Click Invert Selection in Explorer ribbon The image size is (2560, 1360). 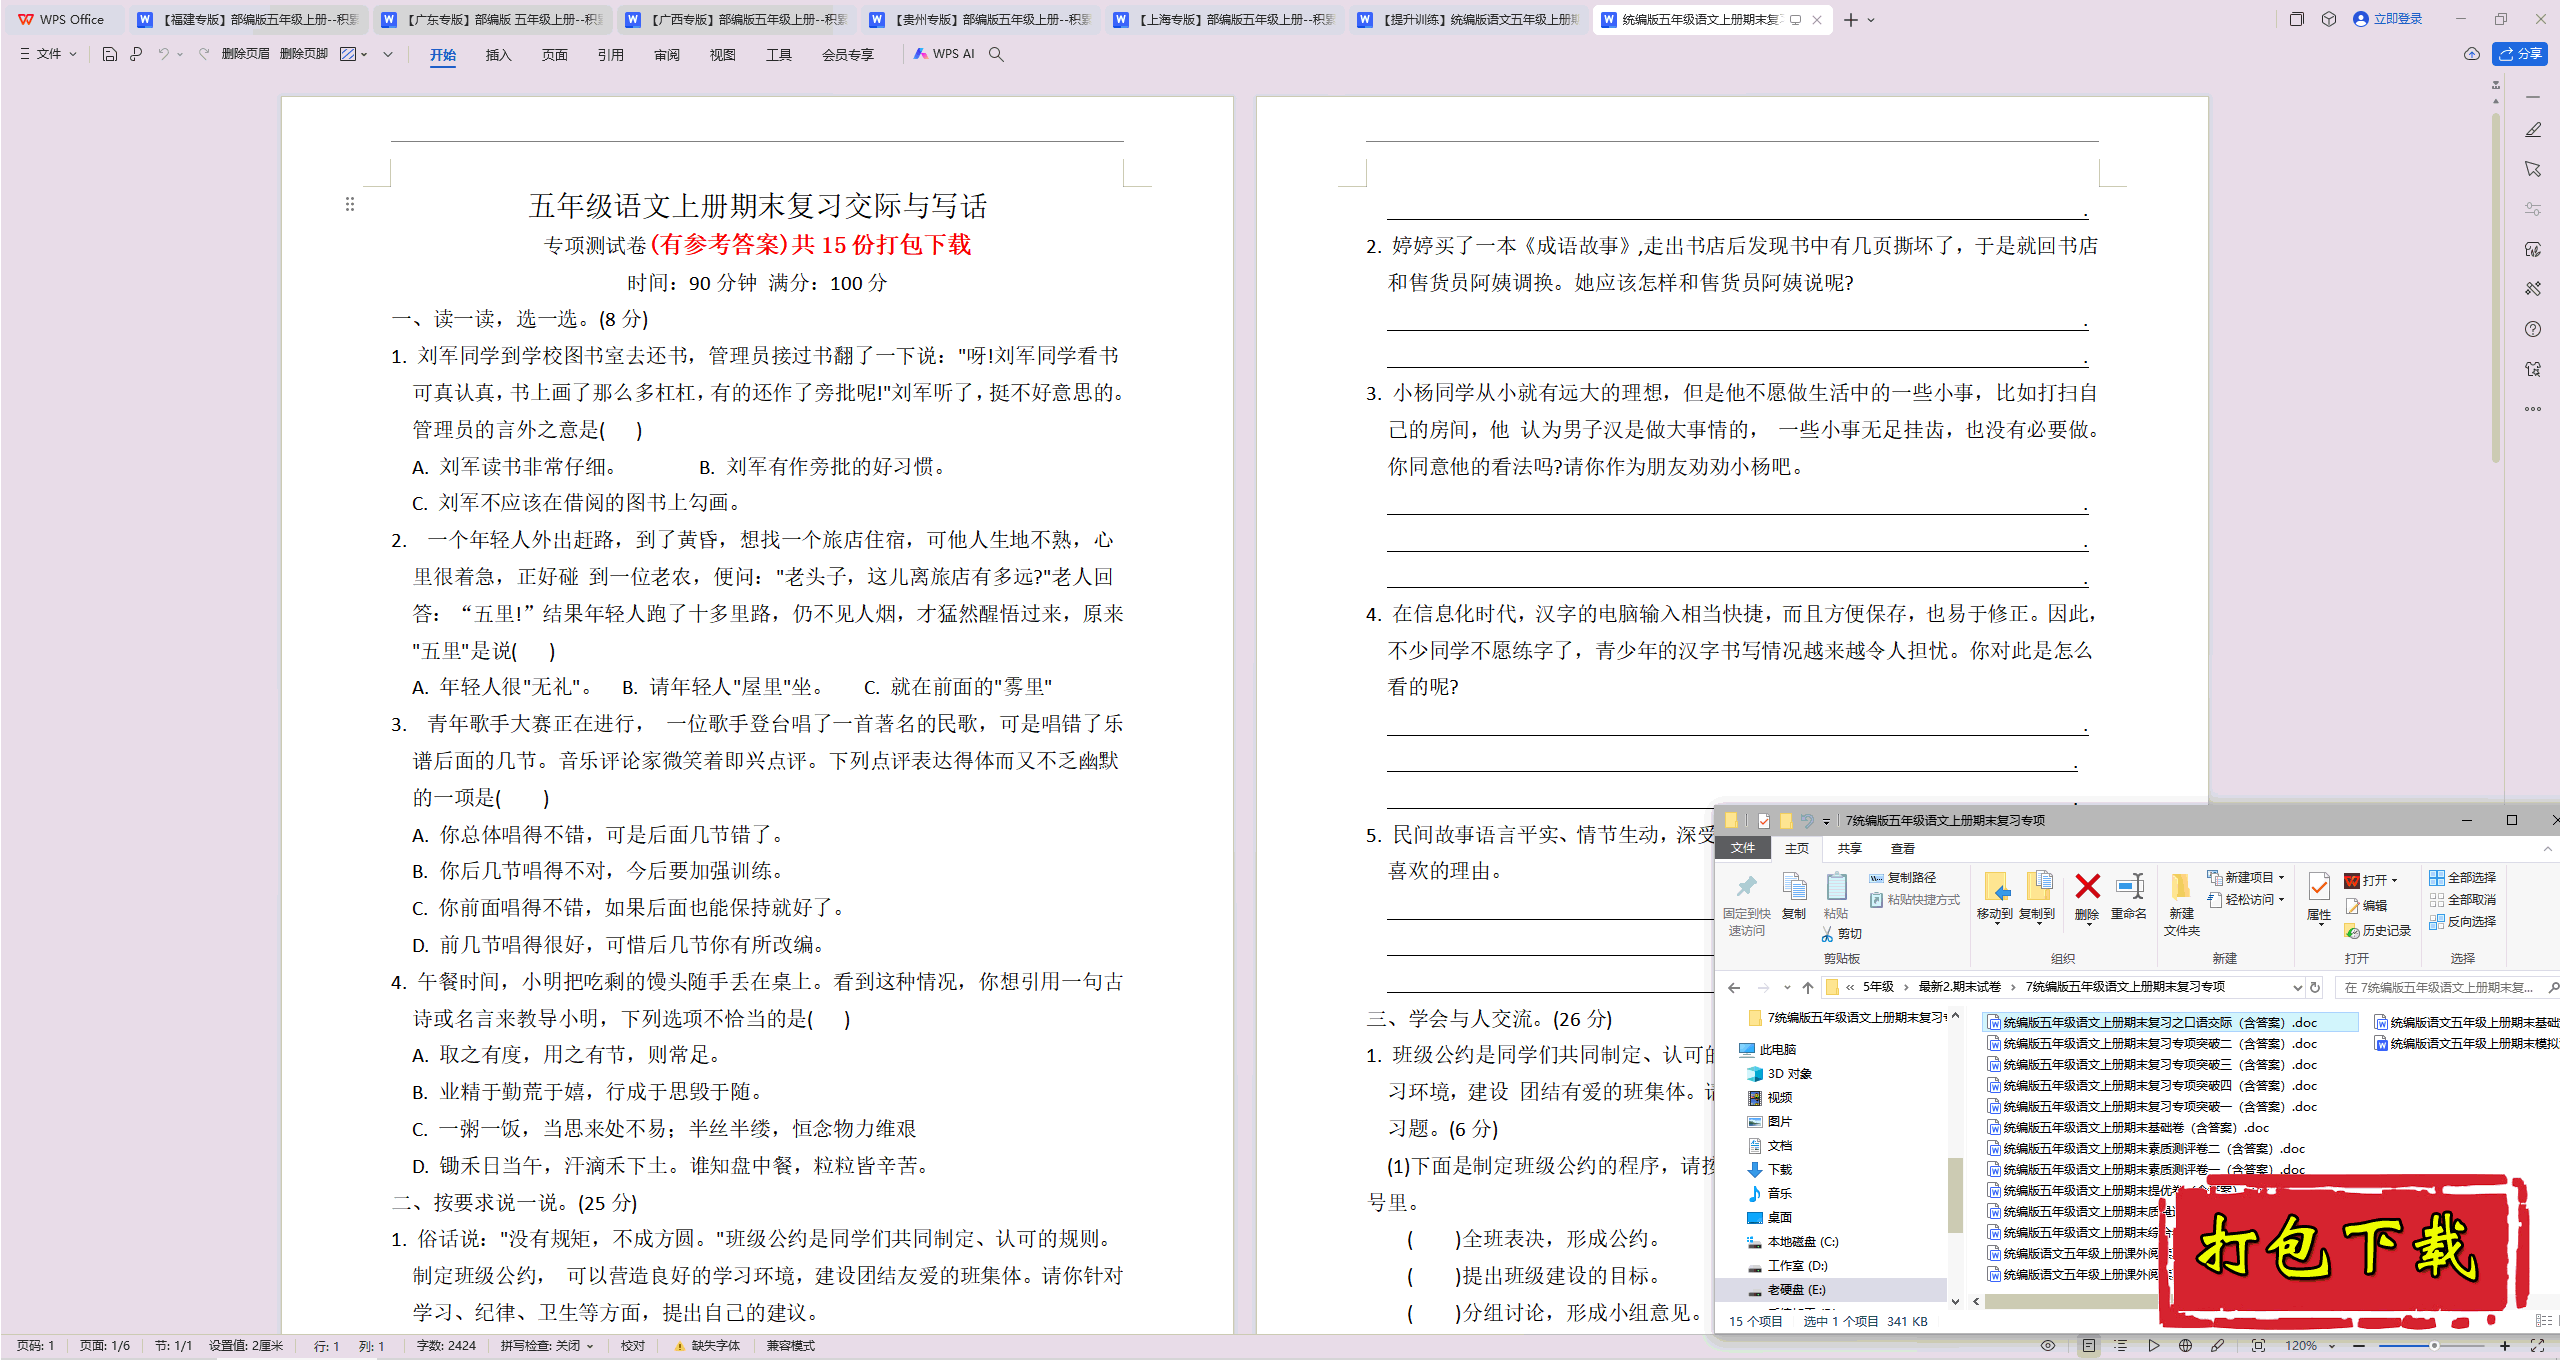(x=2462, y=921)
